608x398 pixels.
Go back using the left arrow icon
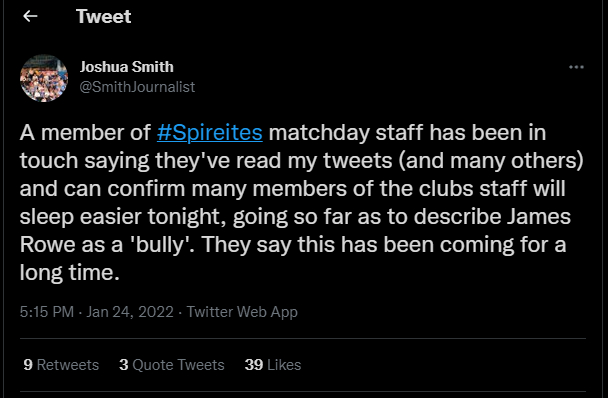(30, 16)
